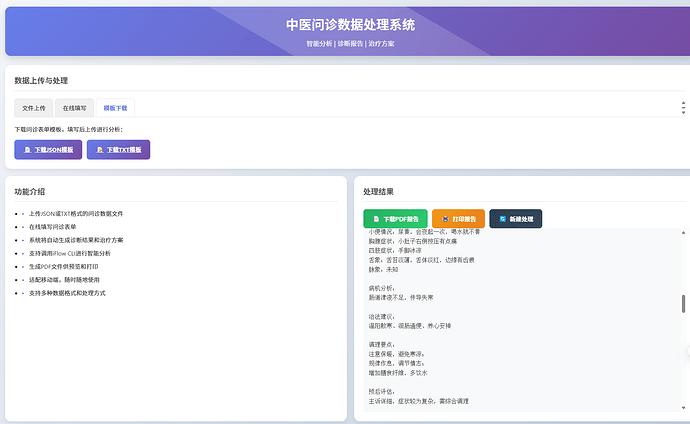Click the refresh icon on 新建处理 button

point(504,218)
